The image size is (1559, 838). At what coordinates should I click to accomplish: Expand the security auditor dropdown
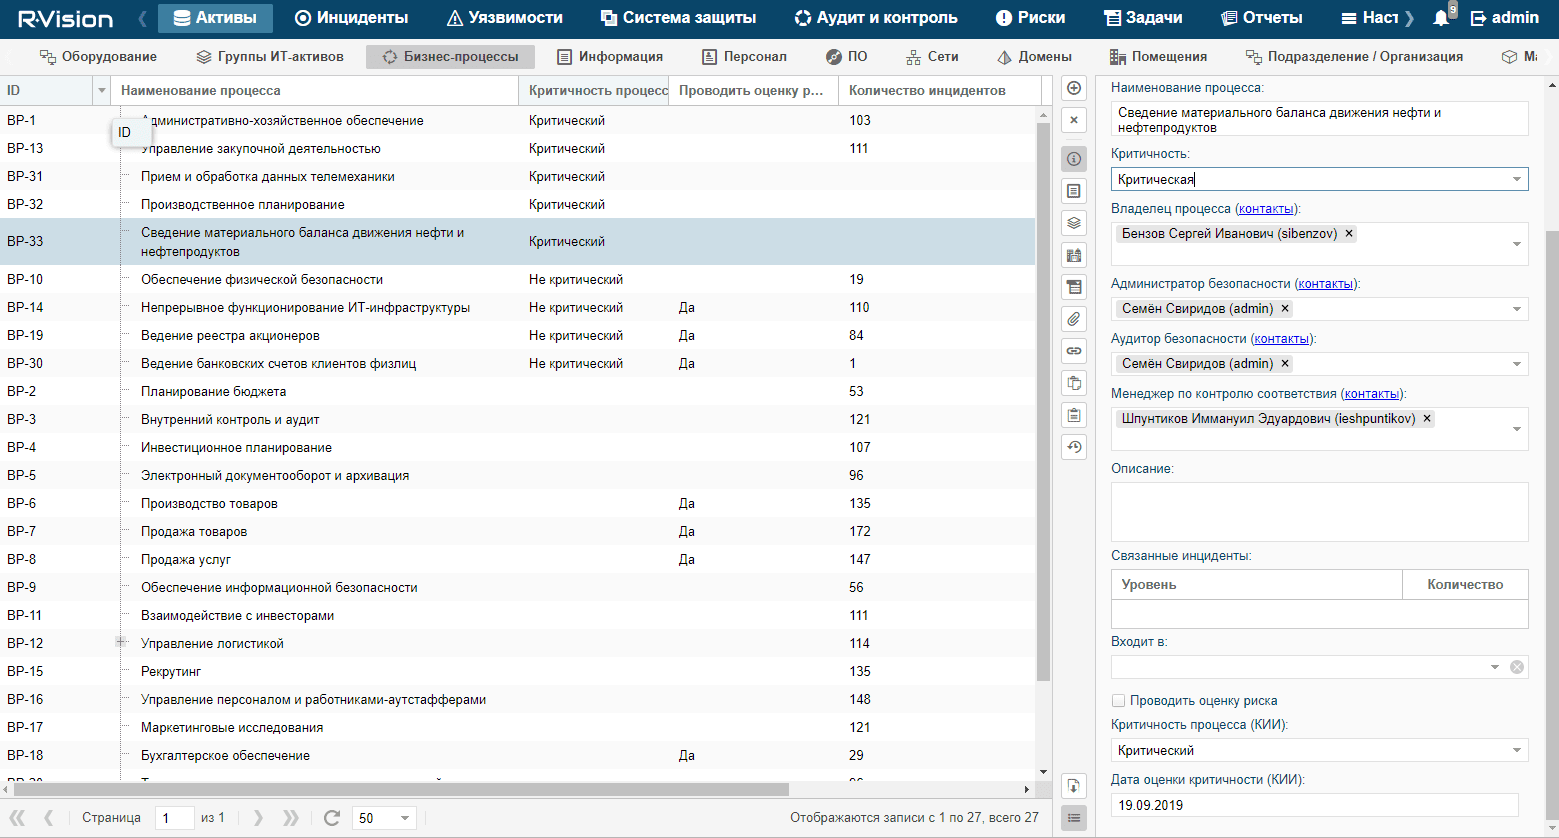(x=1517, y=364)
